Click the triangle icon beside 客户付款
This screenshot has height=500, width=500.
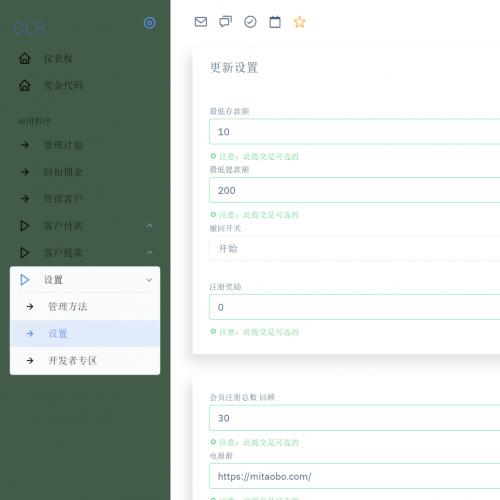[x=24, y=226]
